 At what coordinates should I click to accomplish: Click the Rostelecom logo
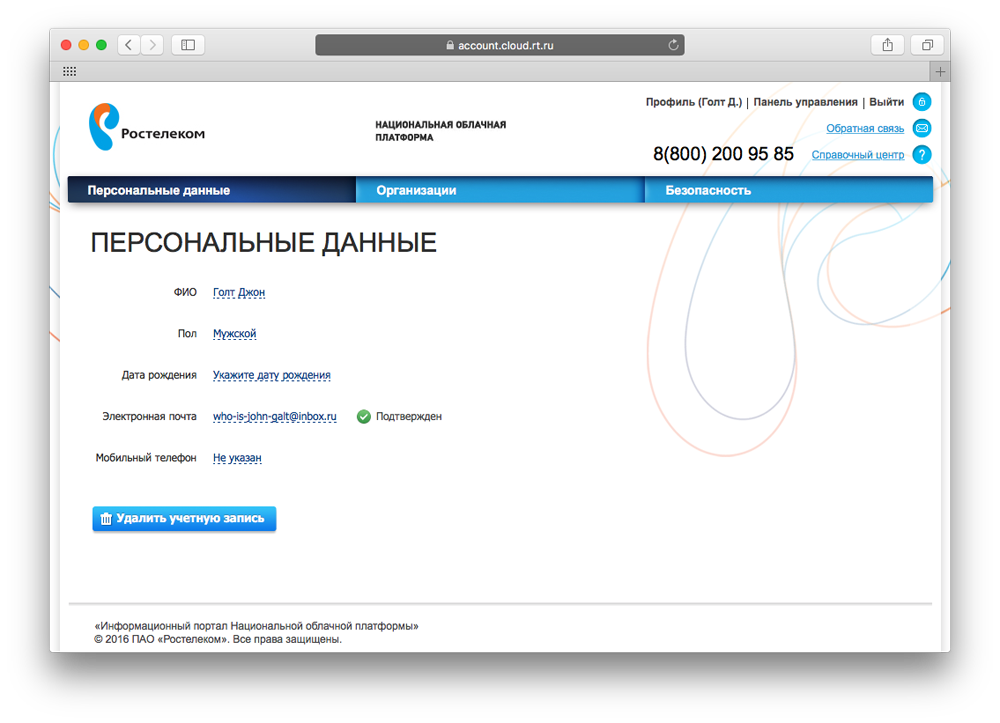click(x=147, y=127)
